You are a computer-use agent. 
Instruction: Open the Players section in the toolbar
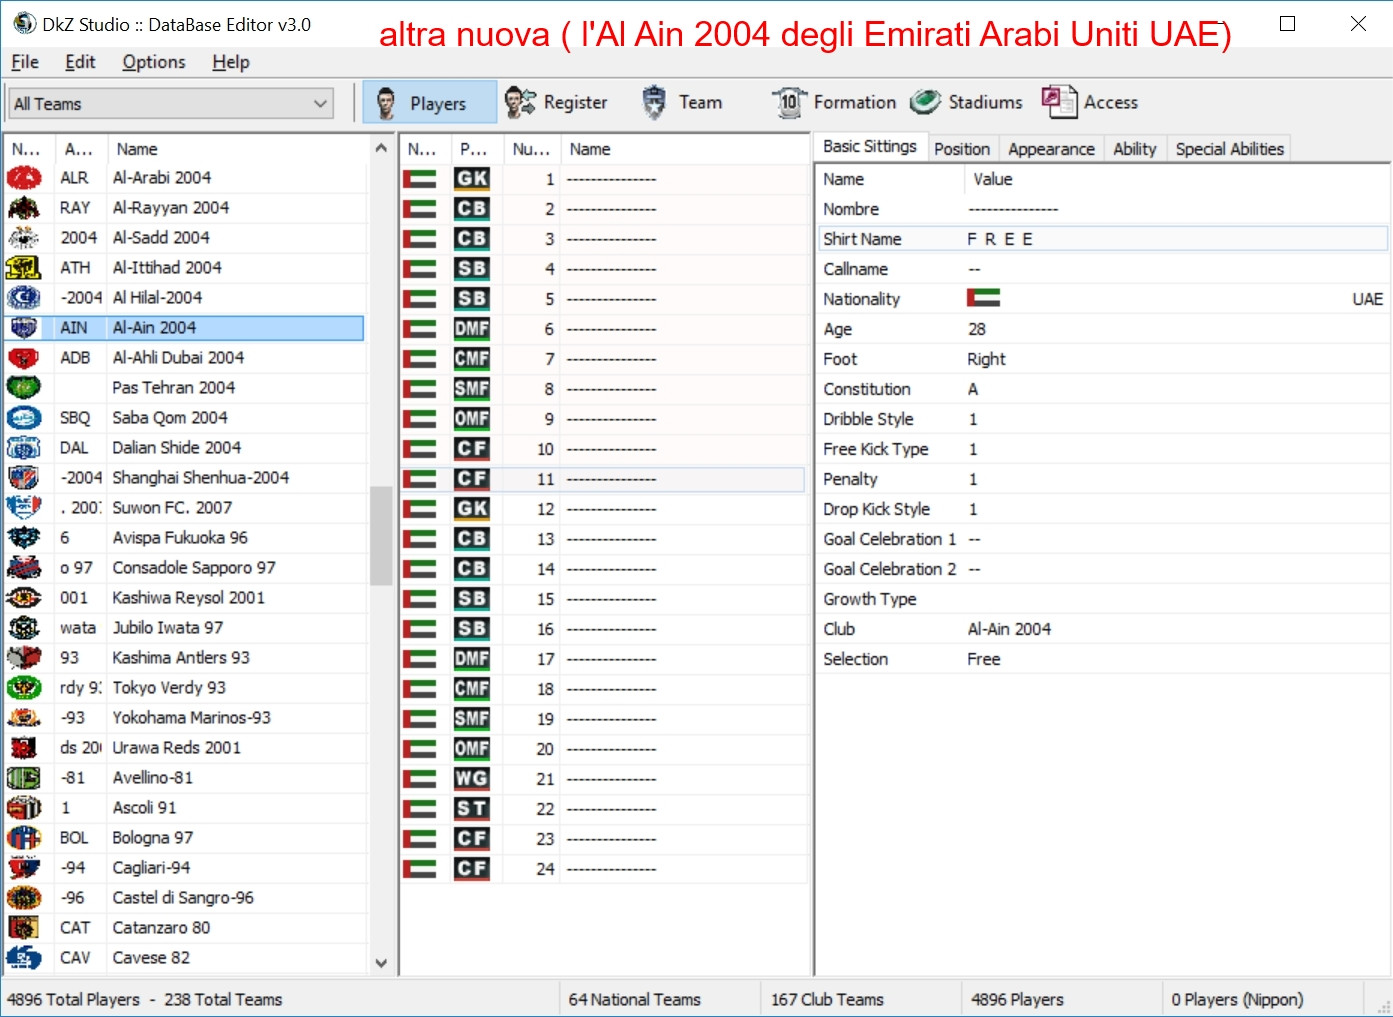[x=429, y=103]
